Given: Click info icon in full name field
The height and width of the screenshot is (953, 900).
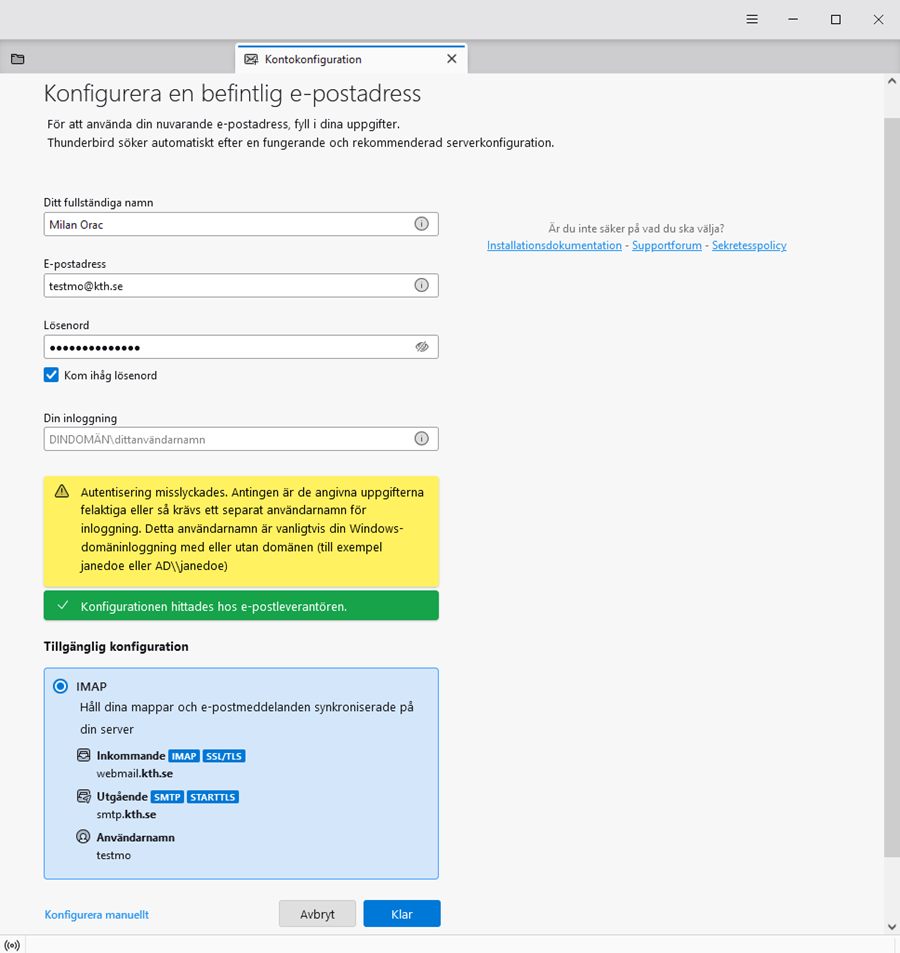Looking at the screenshot, I should tap(421, 224).
